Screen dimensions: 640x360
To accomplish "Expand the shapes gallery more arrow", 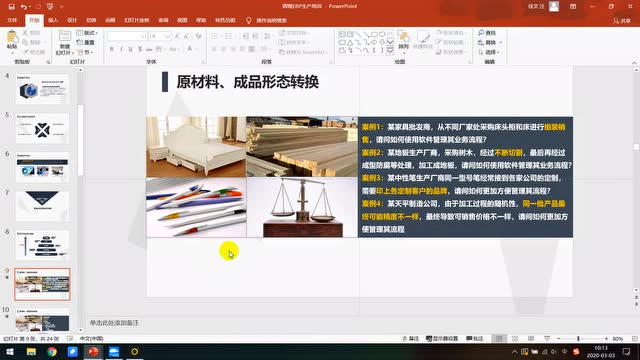I will tap(390, 51).
